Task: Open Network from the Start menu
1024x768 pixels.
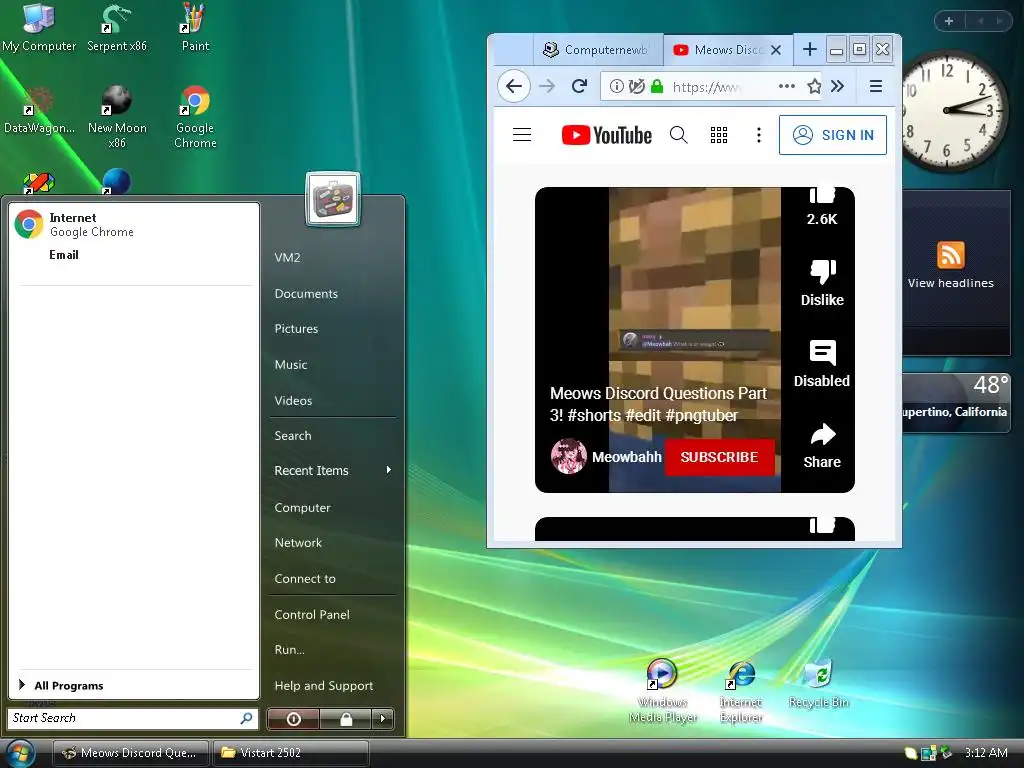Action: (298, 543)
